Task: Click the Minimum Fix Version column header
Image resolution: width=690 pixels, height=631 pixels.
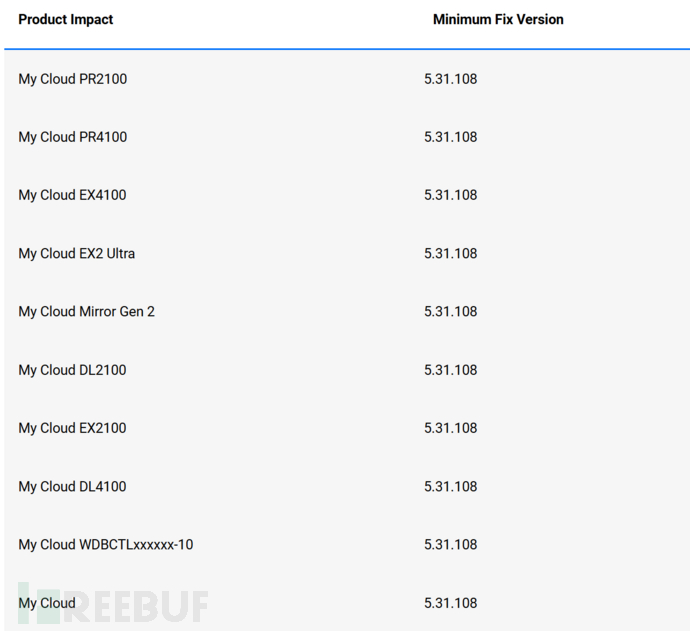Action: 498,19
